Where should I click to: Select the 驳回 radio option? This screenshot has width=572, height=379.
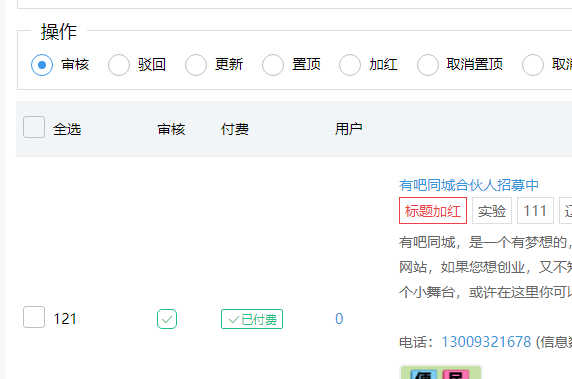pyautogui.click(x=119, y=65)
